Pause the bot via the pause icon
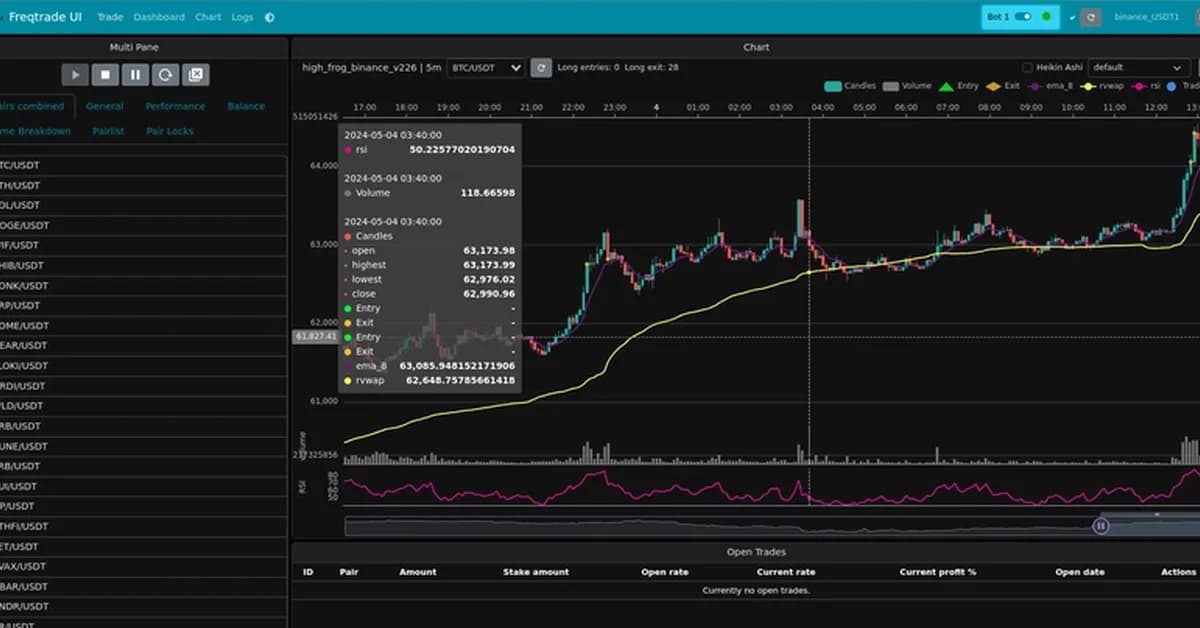Image resolution: width=1200 pixels, height=628 pixels. 135,74
